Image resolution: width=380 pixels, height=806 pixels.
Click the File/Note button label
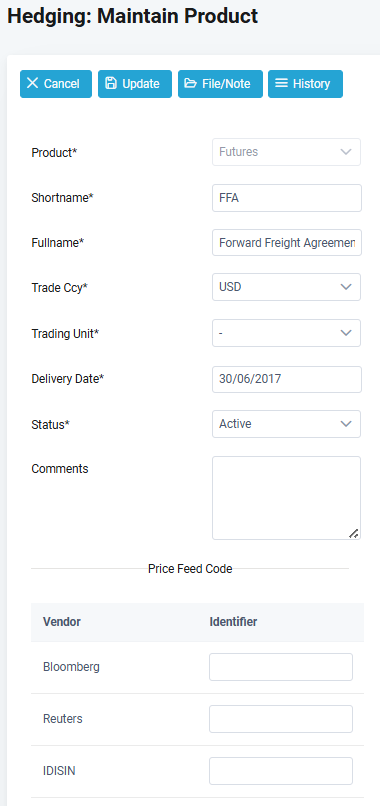(226, 84)
